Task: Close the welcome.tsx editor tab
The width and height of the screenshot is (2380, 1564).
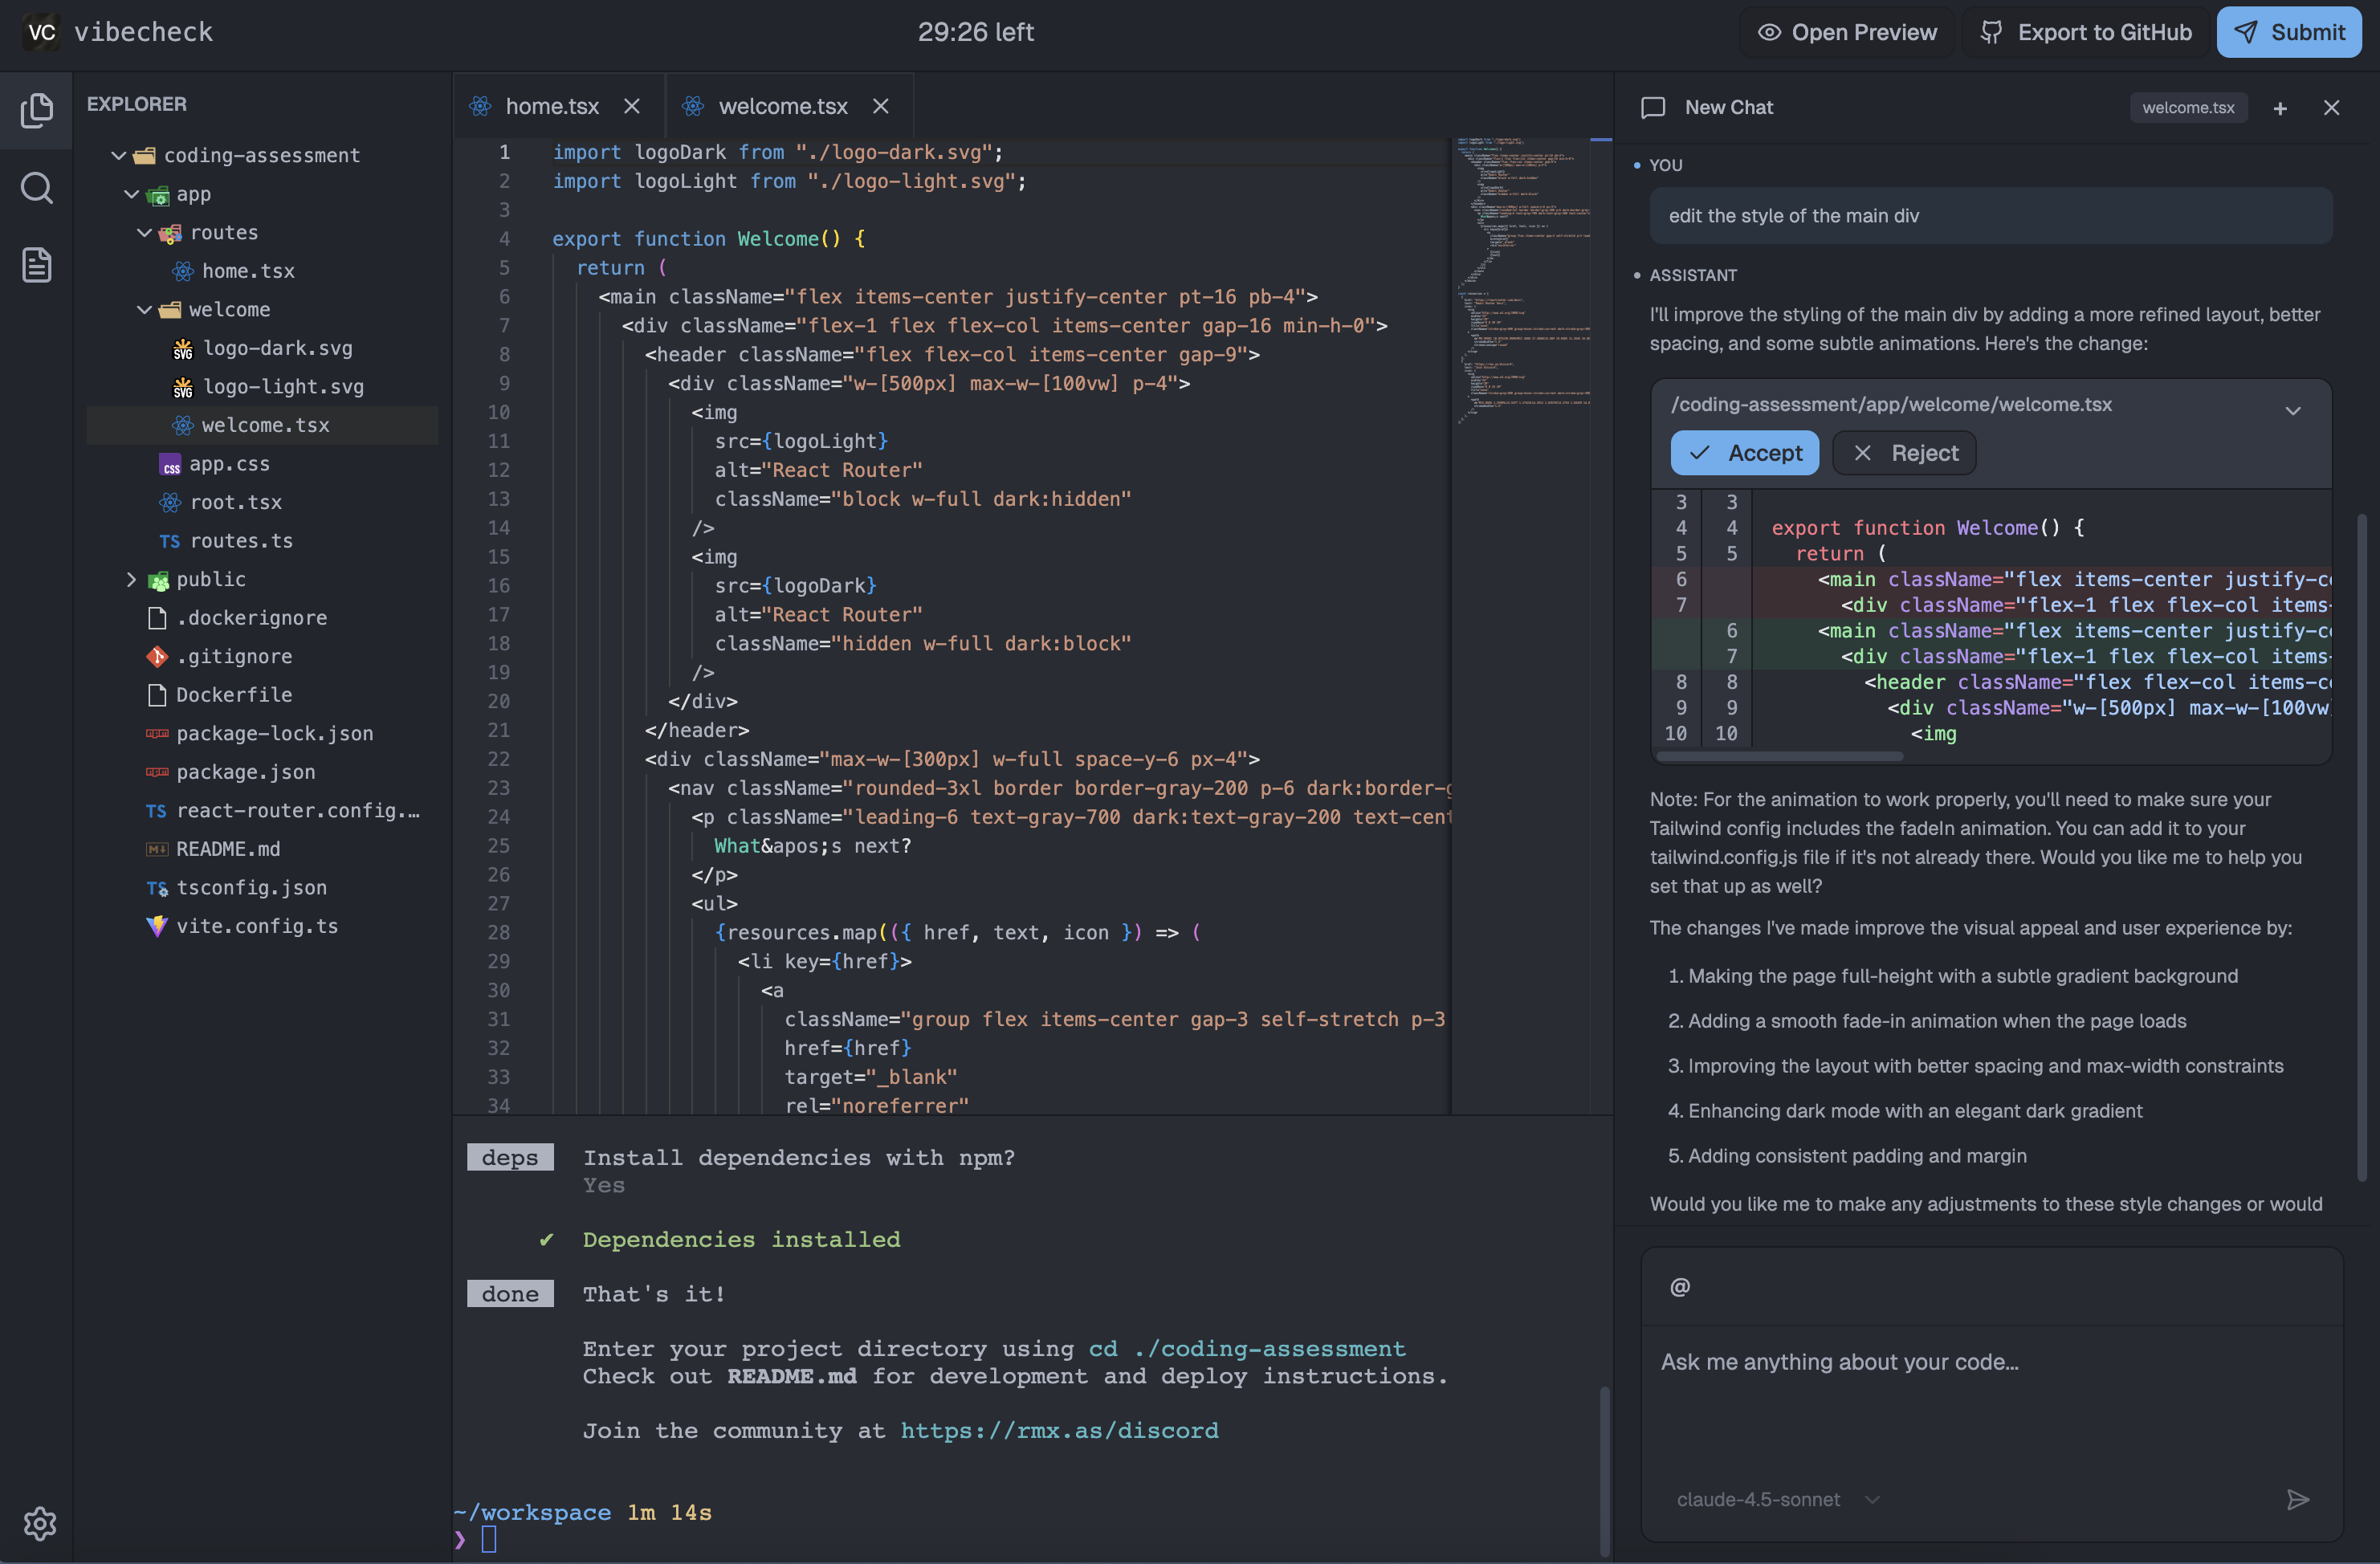Action: pos(881,105)
